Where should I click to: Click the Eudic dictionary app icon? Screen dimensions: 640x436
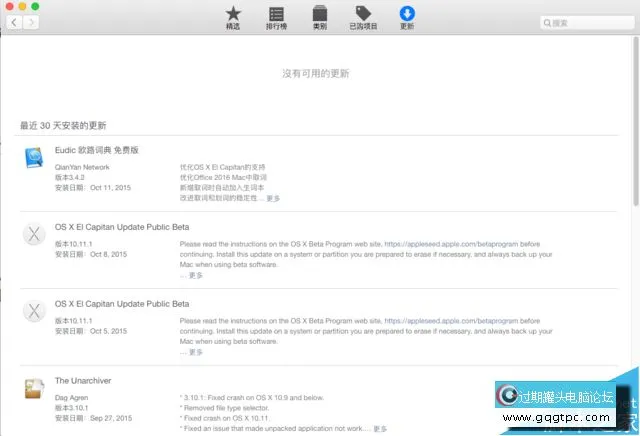click(x=35, y=158)
